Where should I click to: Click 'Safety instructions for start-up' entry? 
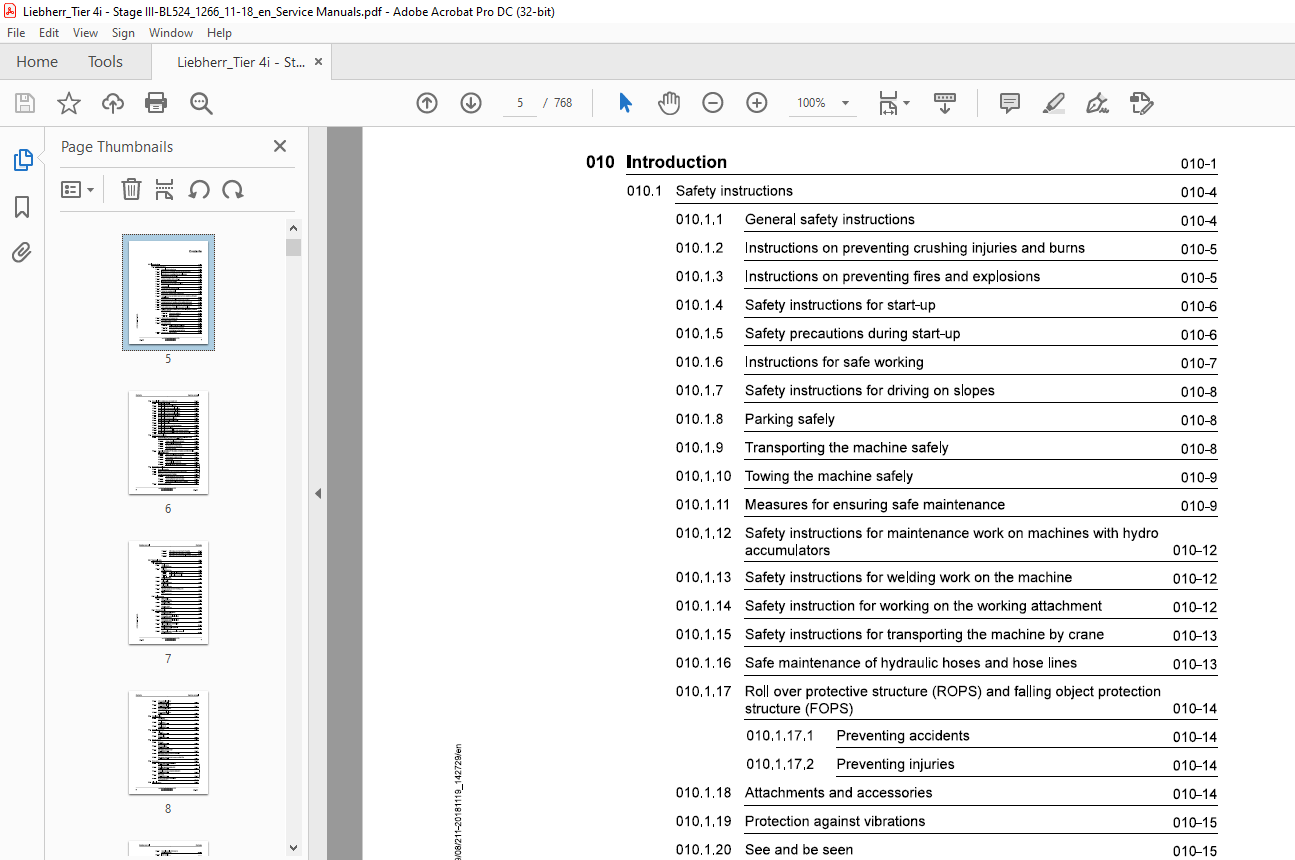point(840,305)
